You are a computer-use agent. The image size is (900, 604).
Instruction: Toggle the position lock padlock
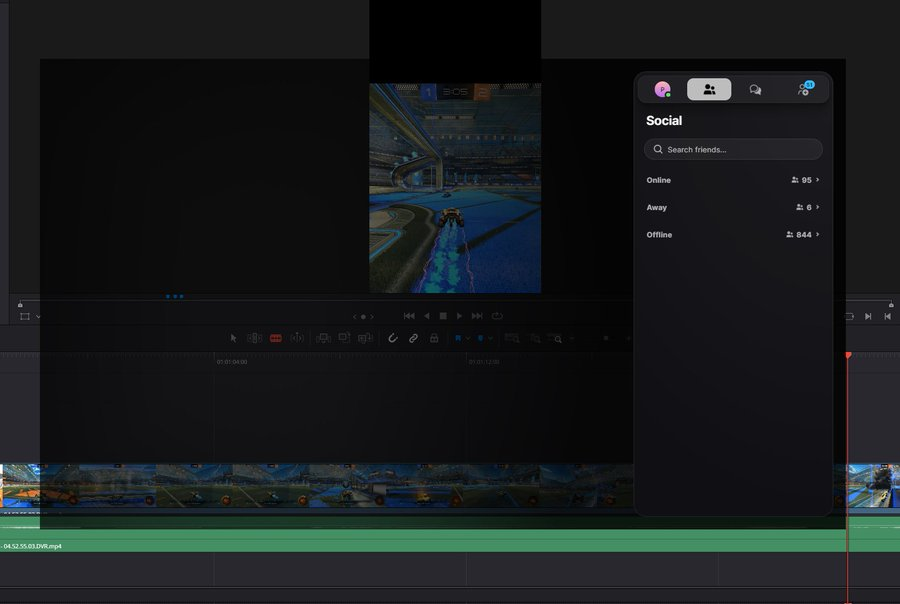[x=434, y=338]
